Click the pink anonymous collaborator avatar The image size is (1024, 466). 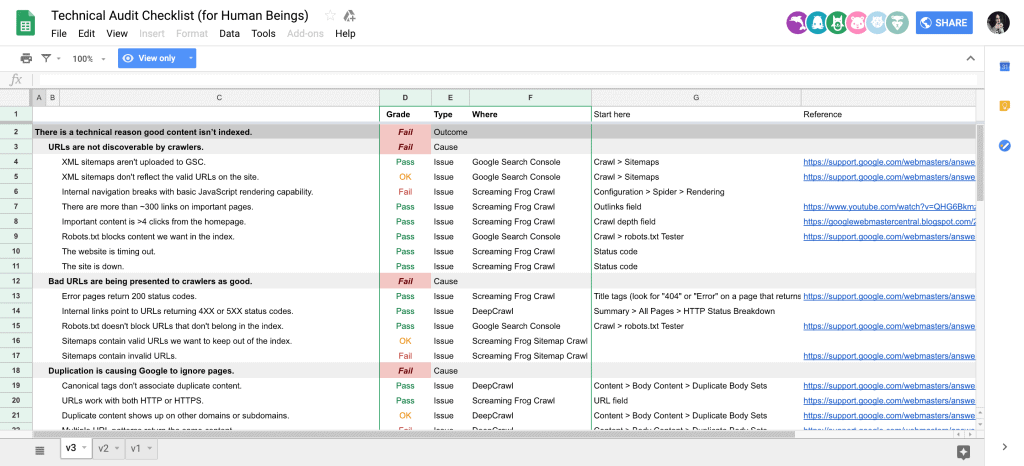pos(857,23)
